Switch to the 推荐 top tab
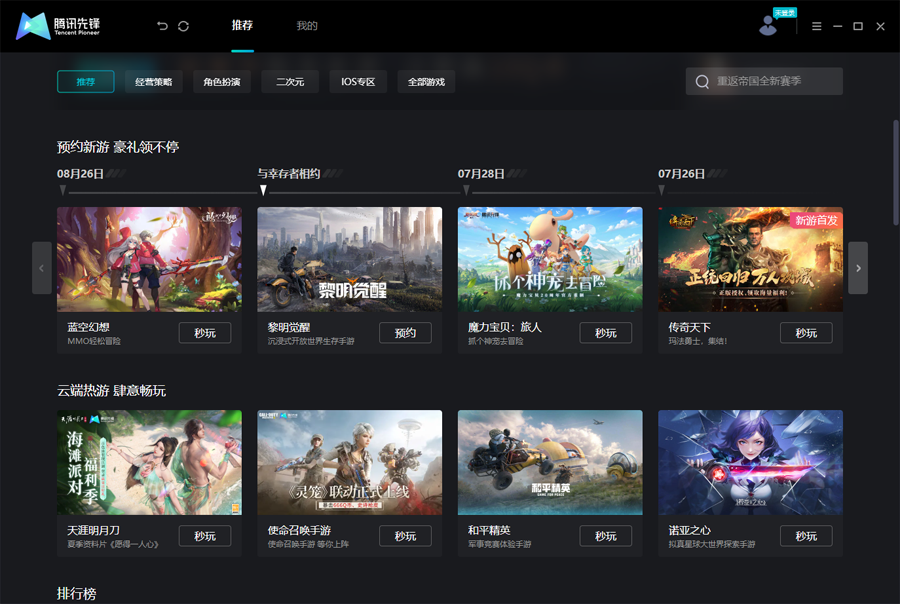This screenshot has height=604, width=900. click(x=242, y=25)
